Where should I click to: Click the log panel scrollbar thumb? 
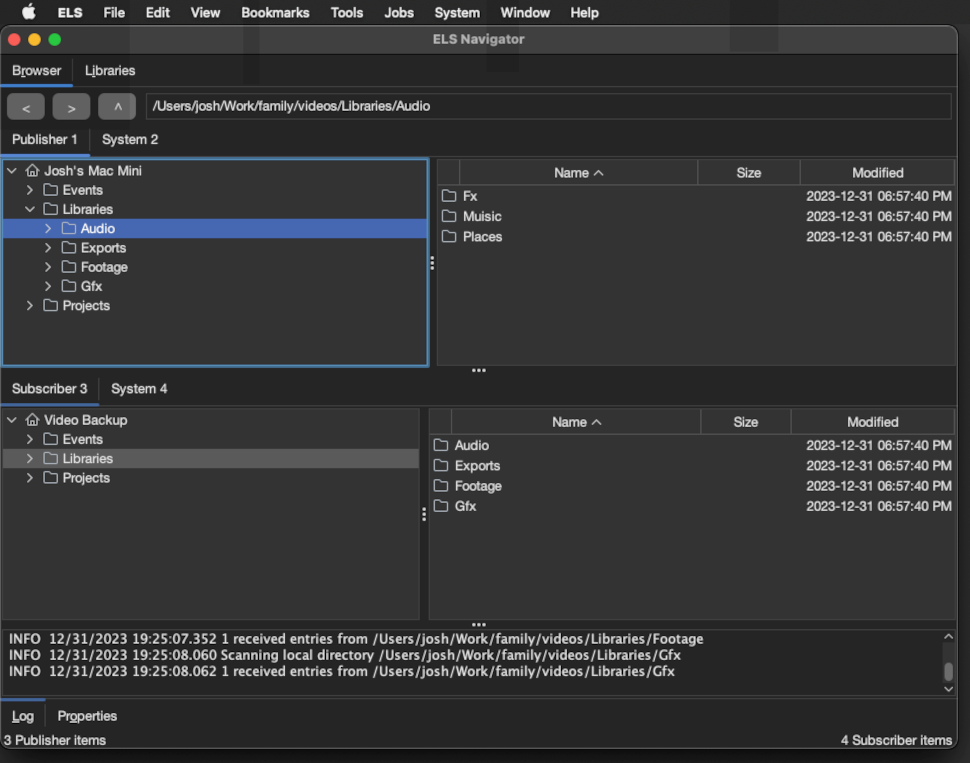(x=948, y=671)
